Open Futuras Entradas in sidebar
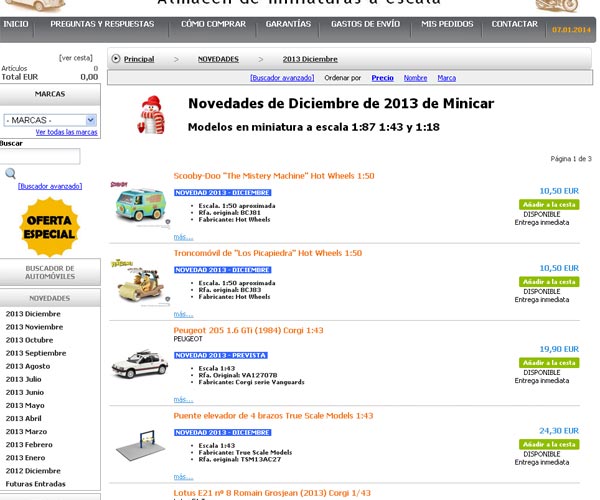Image resolution: width=600 pixels, height=500 pixels. (36, 484)
